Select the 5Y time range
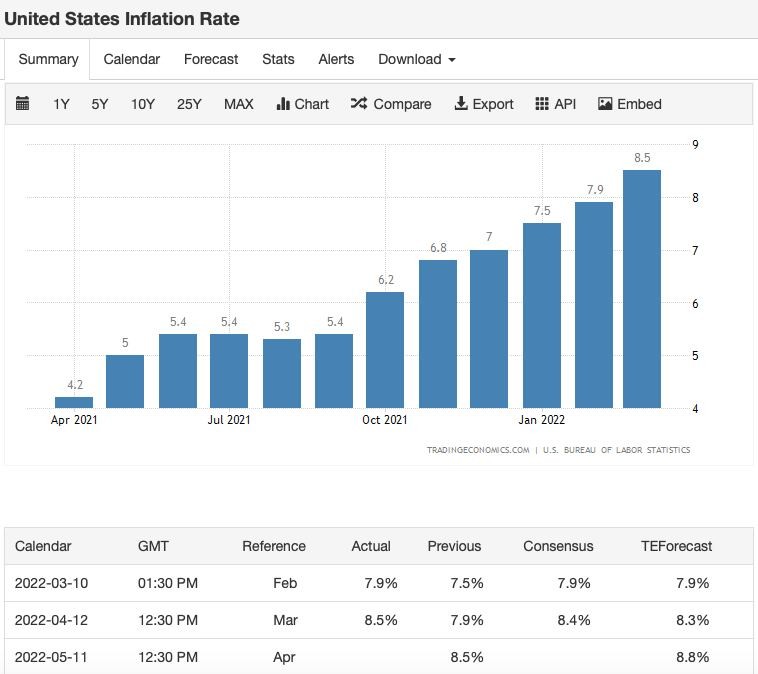The image size is (758, 674). 100,104
